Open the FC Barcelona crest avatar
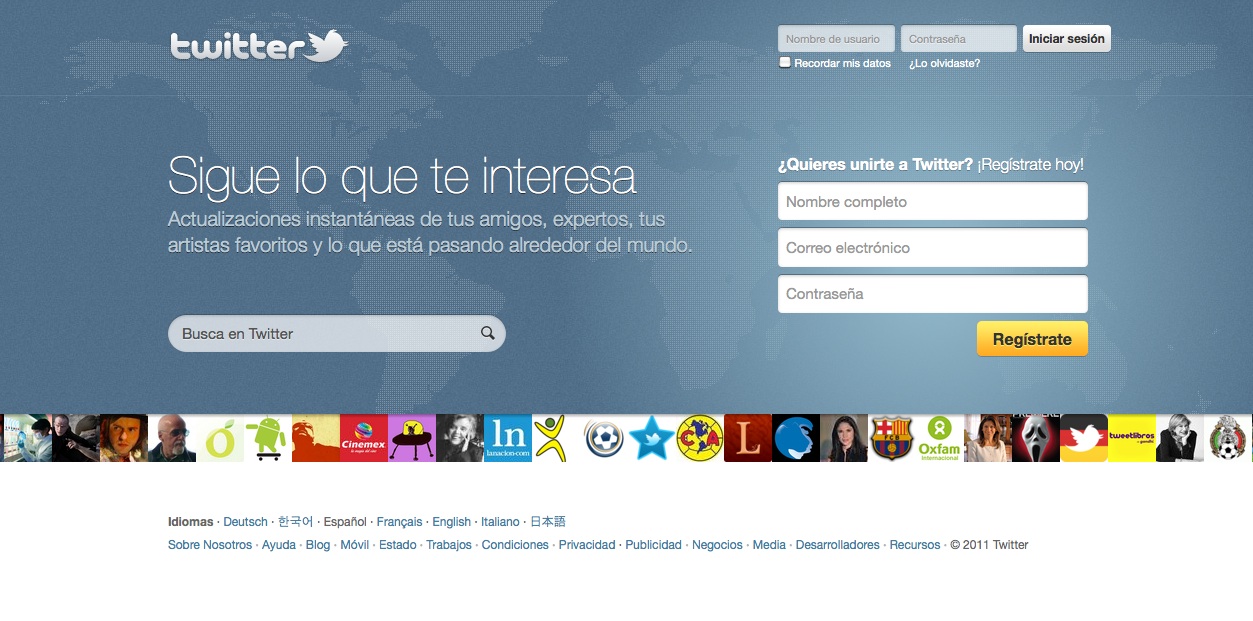 [891, 438]
